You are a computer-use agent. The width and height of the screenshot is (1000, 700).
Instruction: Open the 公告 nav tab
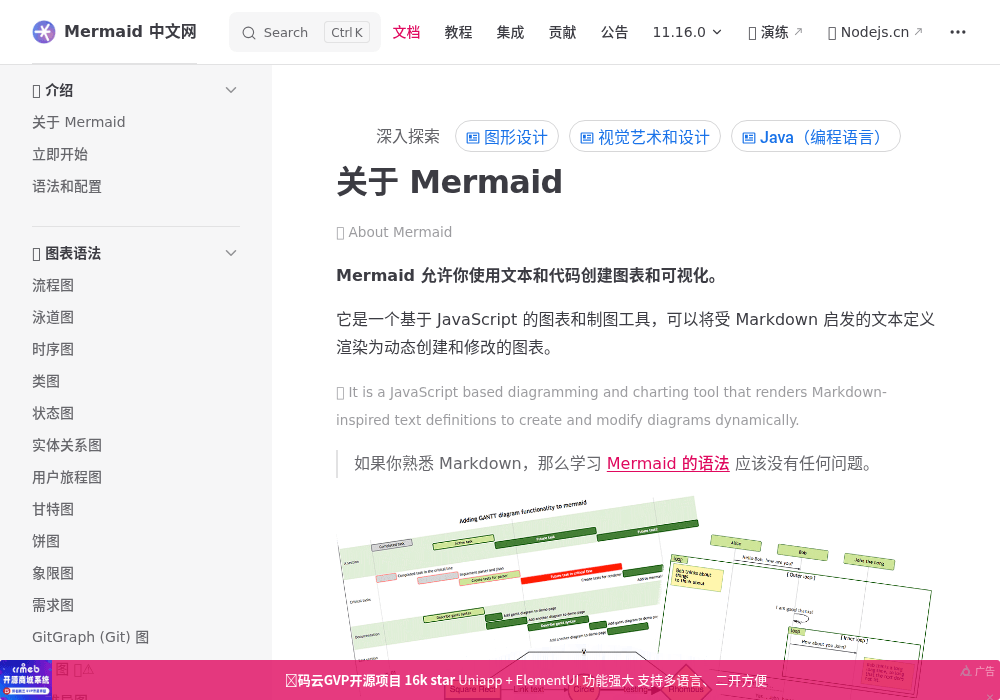point(614,32)
